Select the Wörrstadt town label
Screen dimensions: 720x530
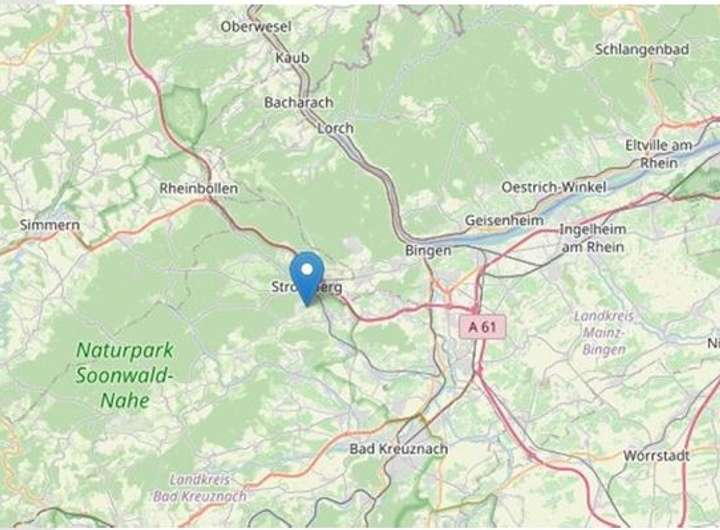pyautogui.click(x=656, y=456)
